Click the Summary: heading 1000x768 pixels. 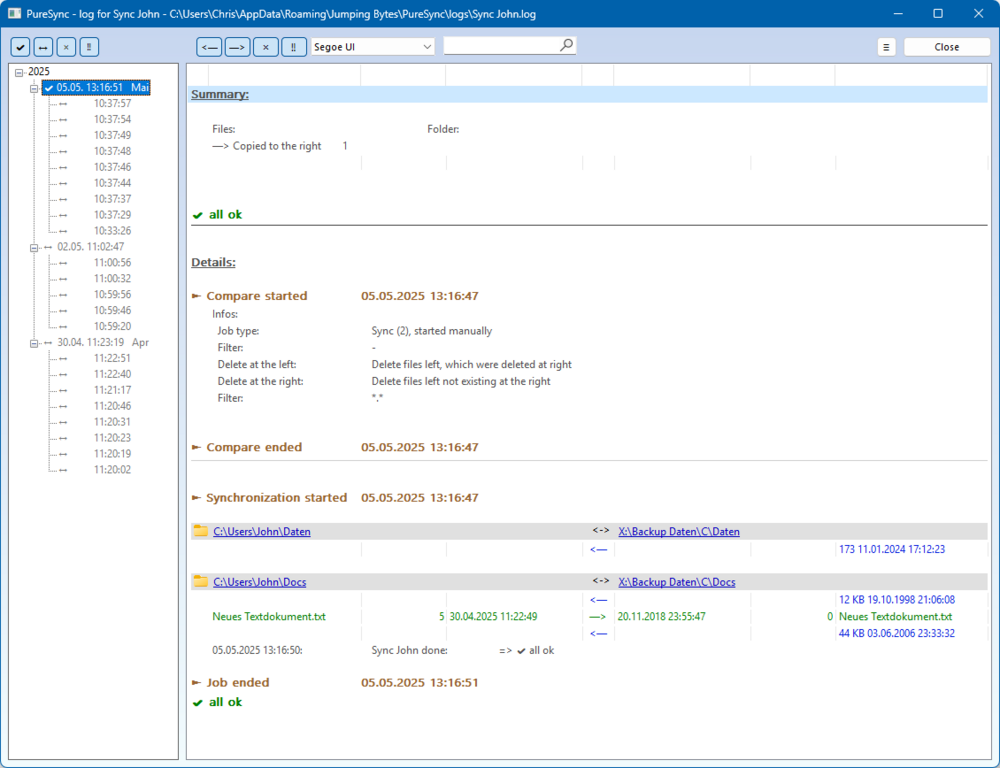(220, 94)
